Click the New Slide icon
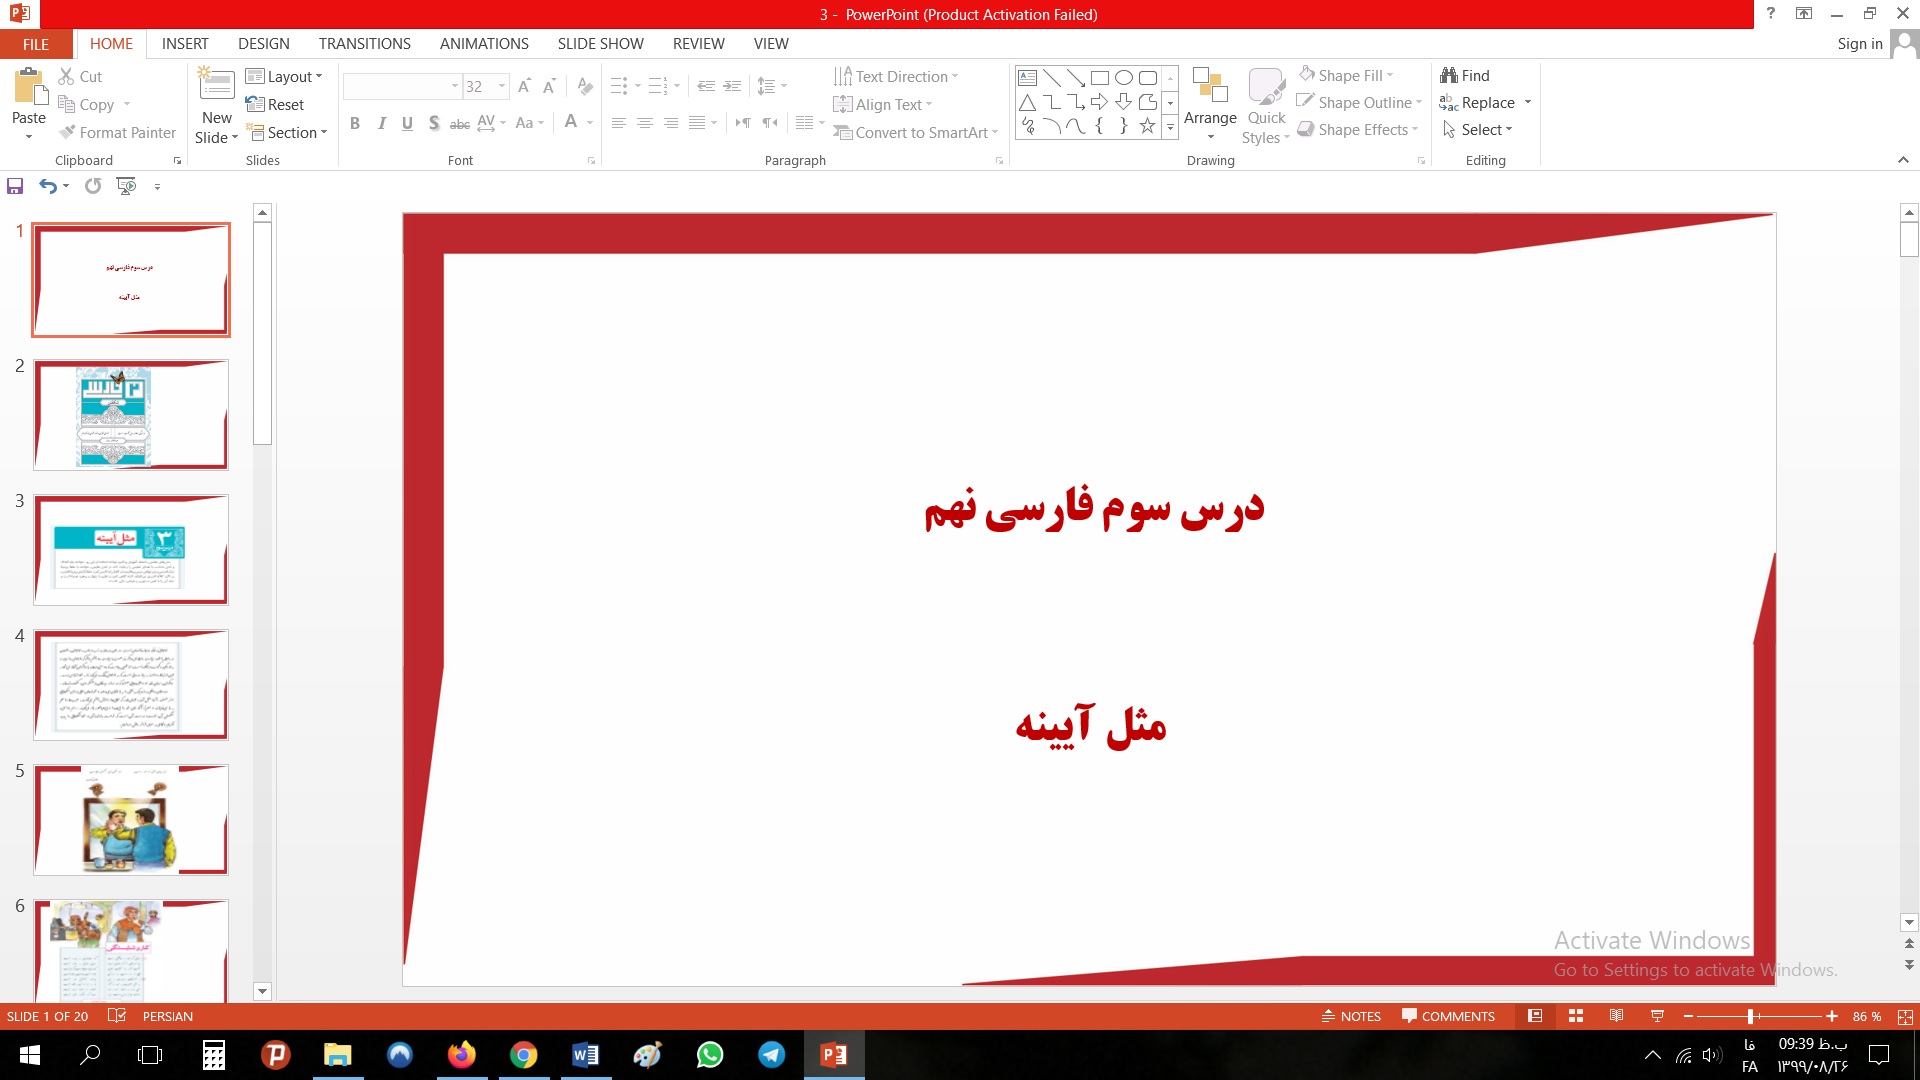This screenshot has height=1080, width=1920. click(216, 84)
